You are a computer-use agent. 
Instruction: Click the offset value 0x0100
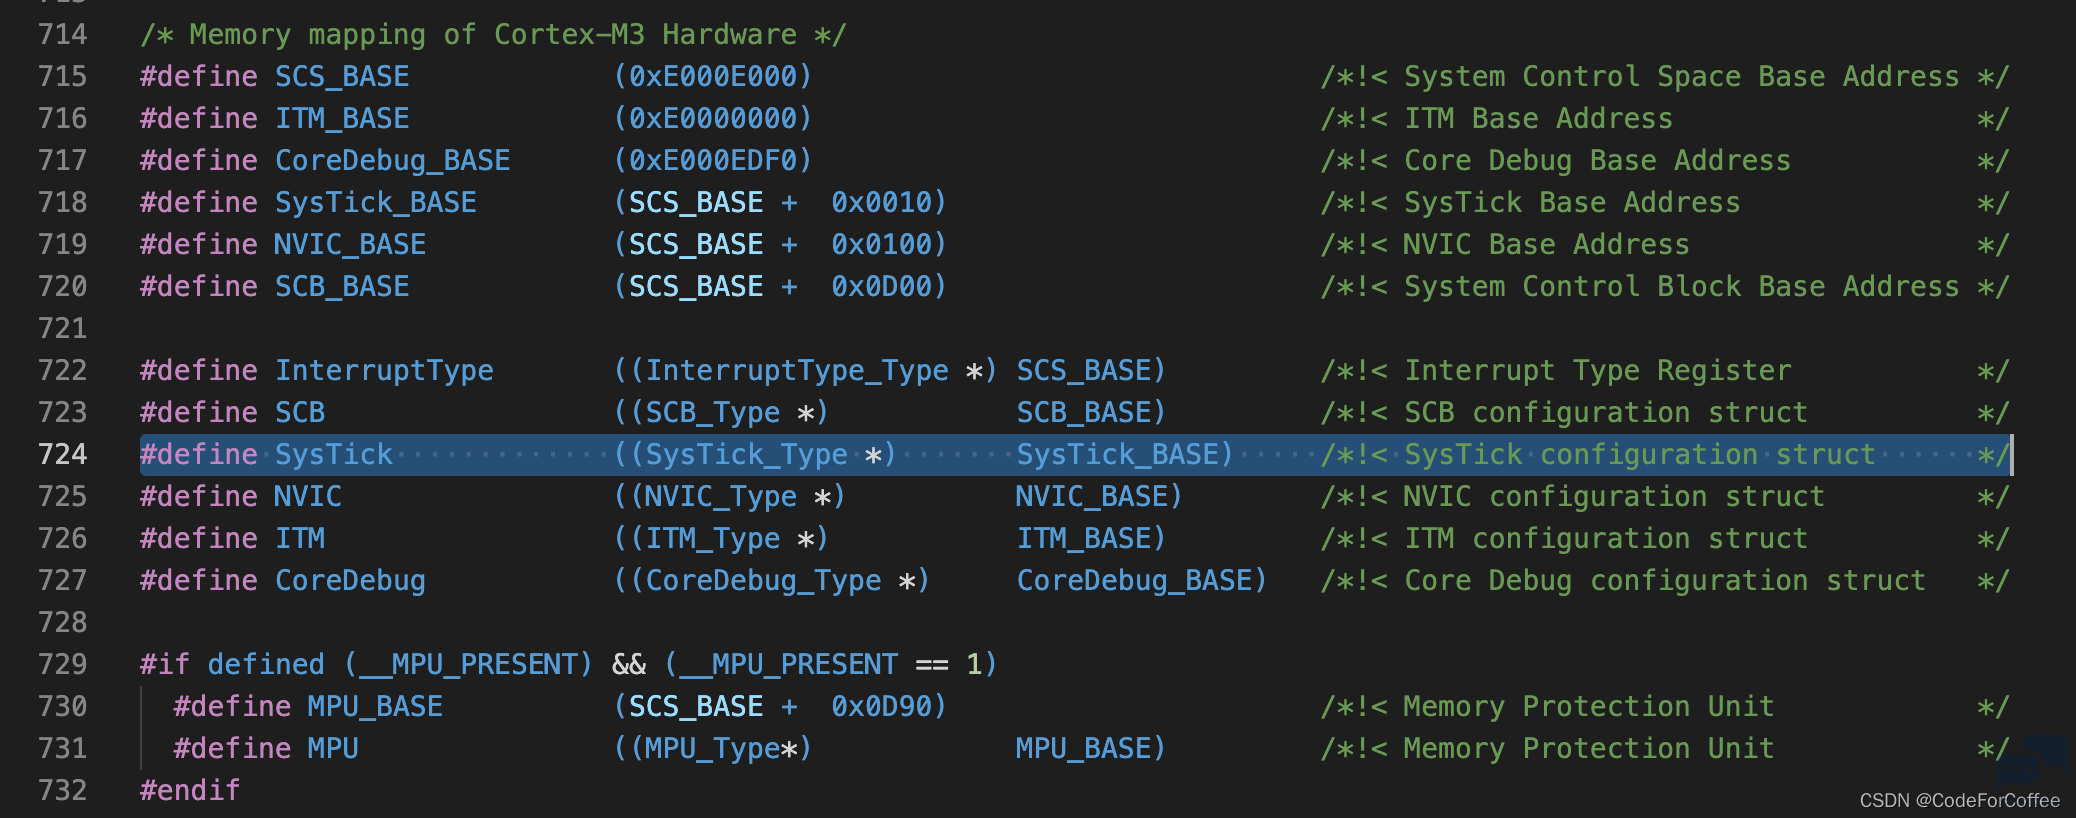click(881, 245)
